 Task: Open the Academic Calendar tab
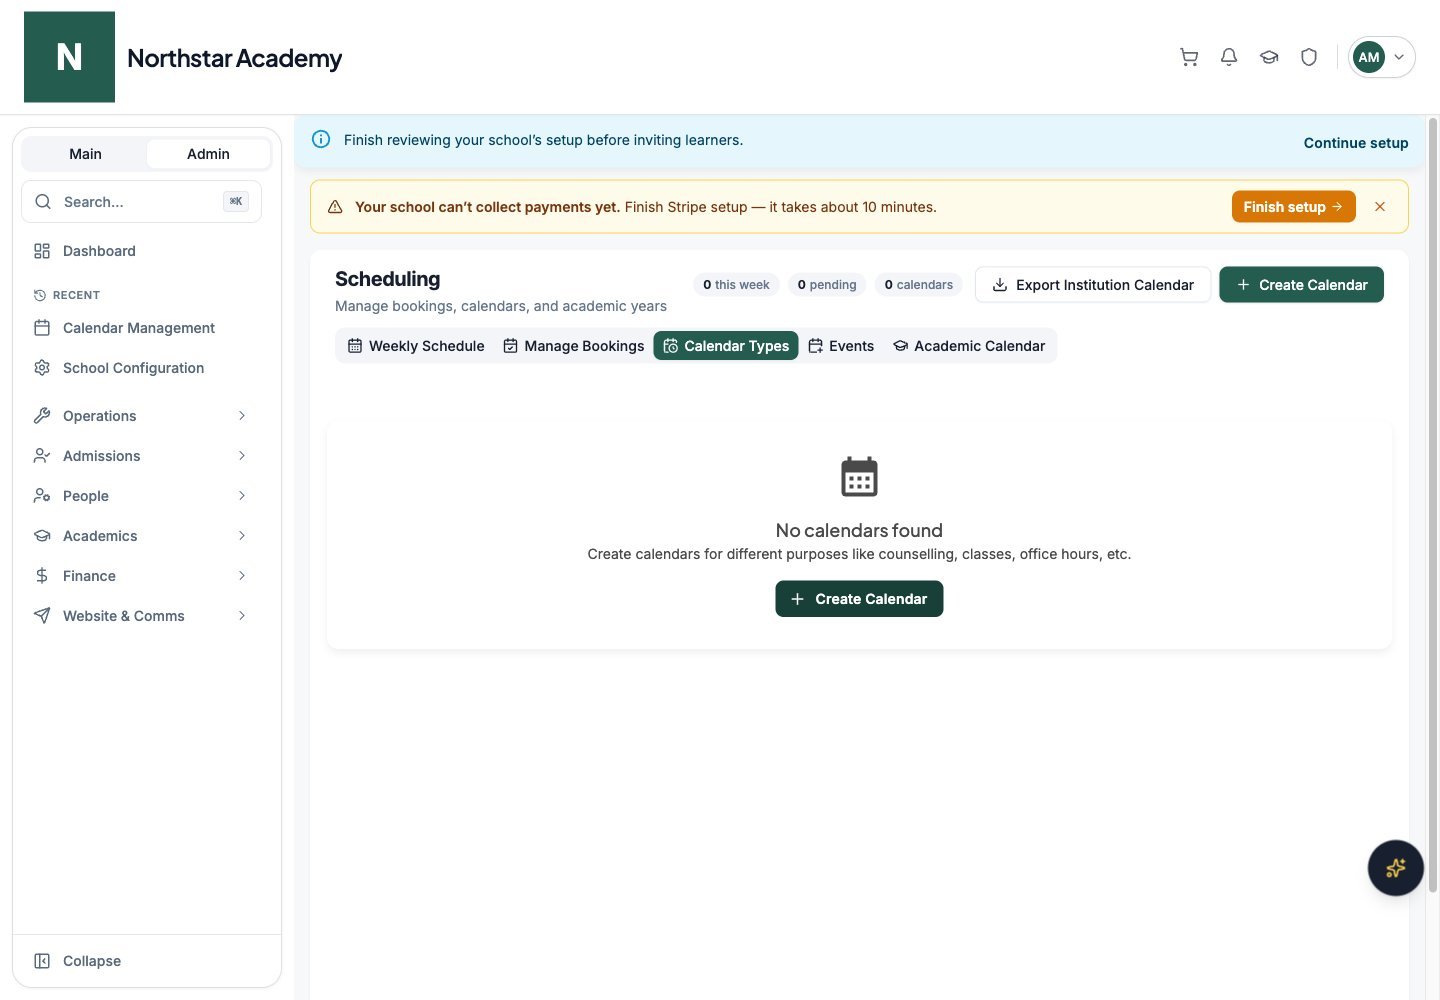[969, 346]
